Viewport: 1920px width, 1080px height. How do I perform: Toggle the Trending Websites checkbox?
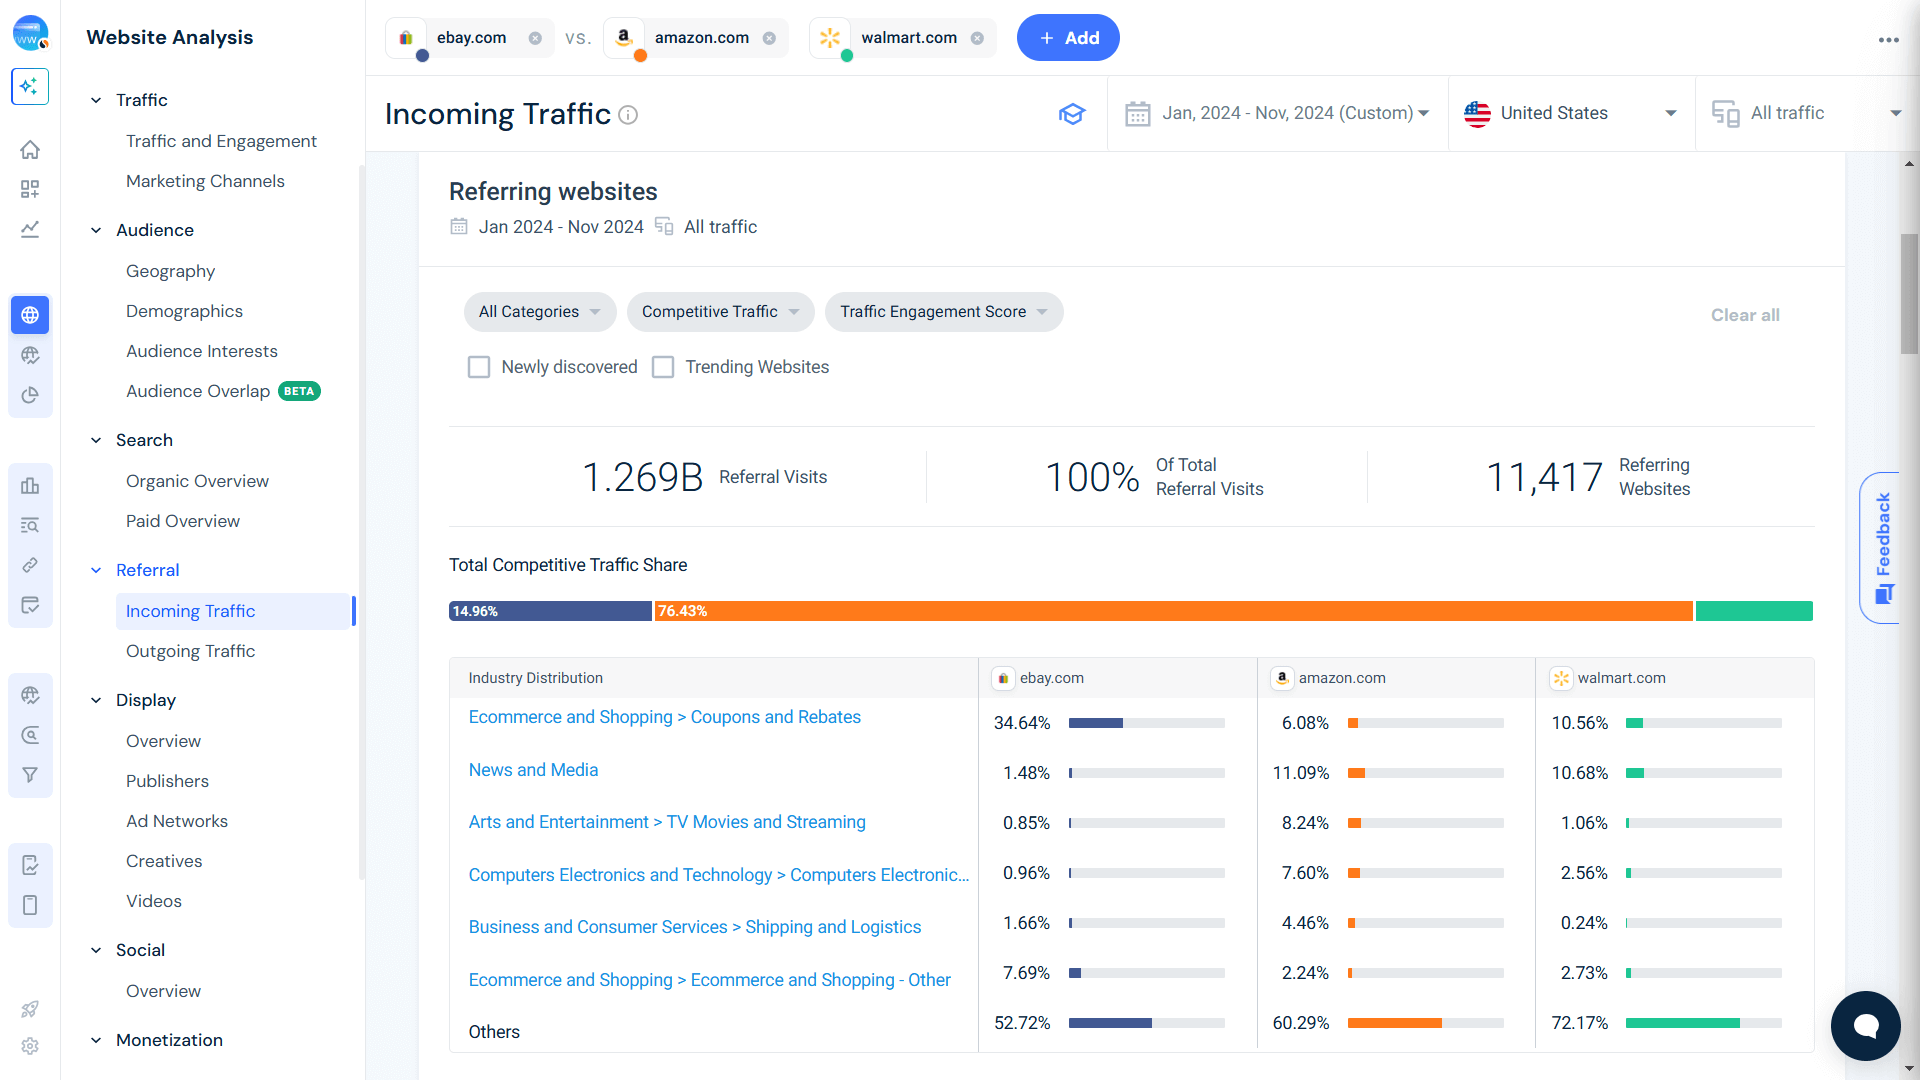663,367
